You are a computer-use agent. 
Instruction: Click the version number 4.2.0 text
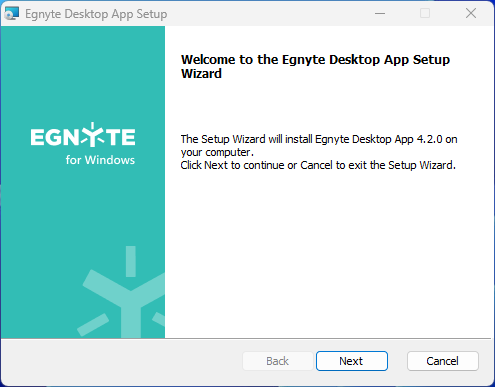click(430, 139)
